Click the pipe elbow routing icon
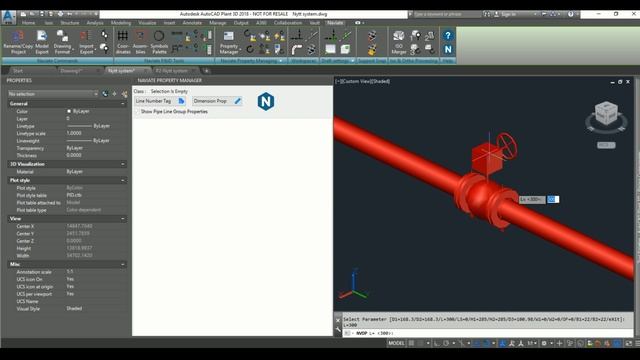This screenshot has height=360, width=640. (297, 49)
